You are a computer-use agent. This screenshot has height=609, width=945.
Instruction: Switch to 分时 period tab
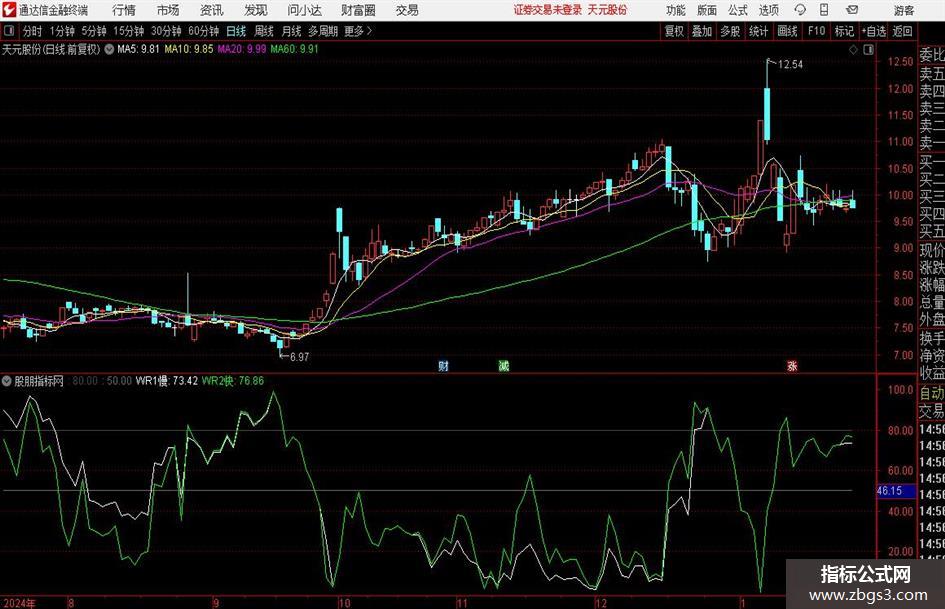(32, 31)
